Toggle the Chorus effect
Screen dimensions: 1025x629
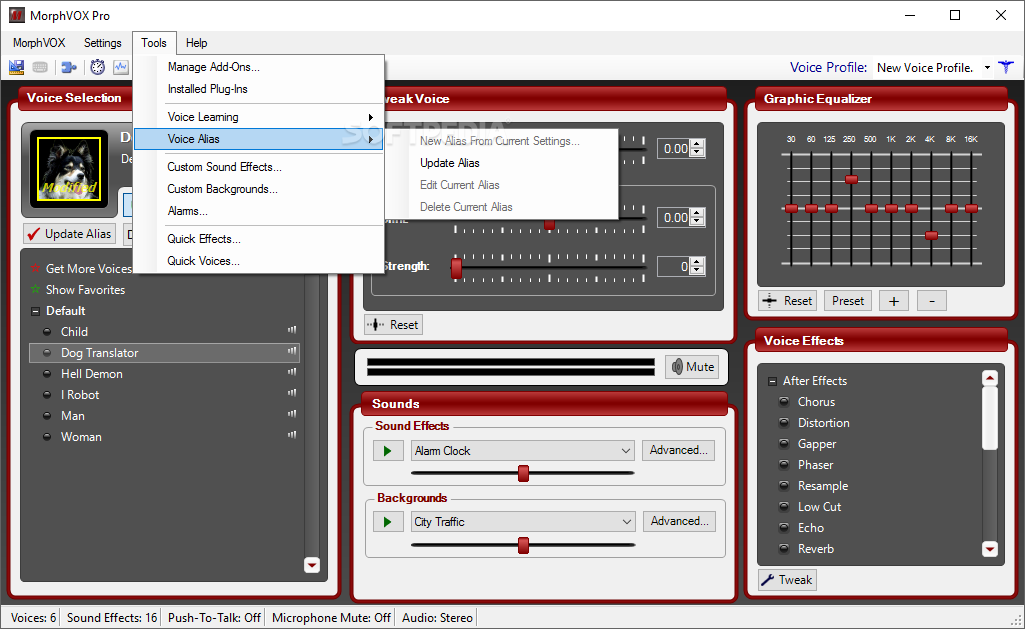(x=784, y=401)
